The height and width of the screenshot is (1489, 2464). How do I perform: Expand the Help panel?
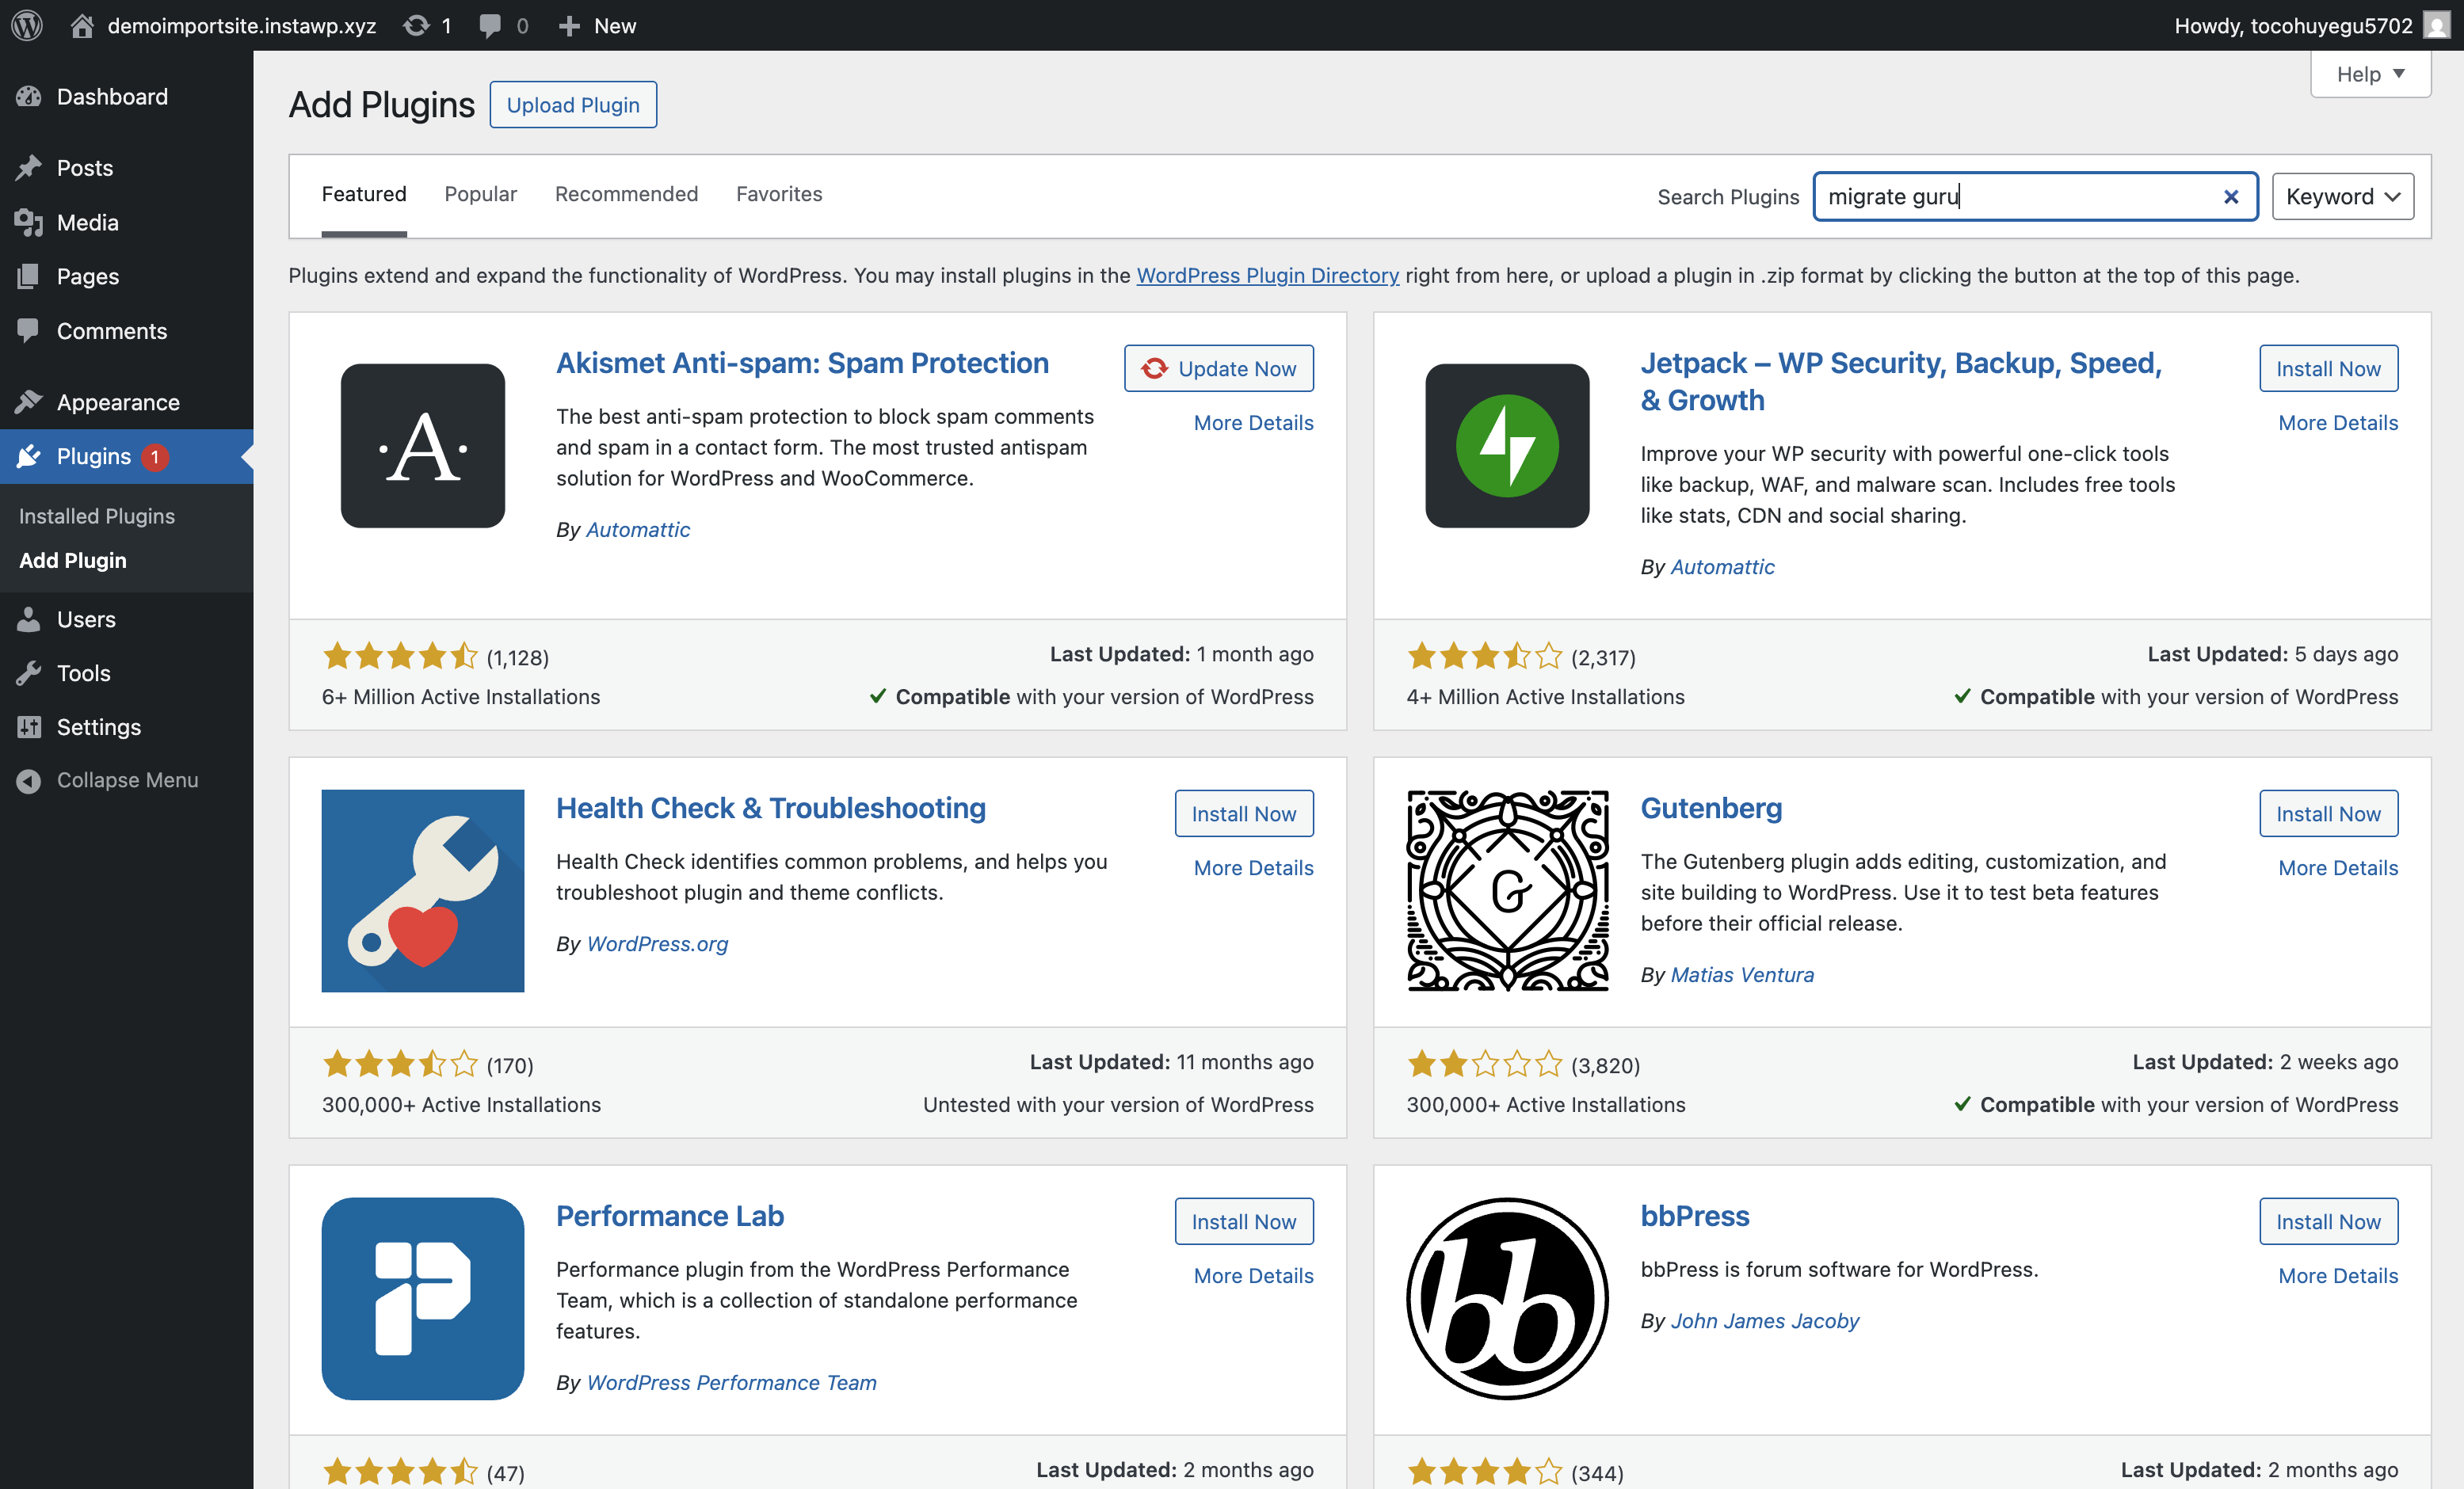coord(2370,74)
